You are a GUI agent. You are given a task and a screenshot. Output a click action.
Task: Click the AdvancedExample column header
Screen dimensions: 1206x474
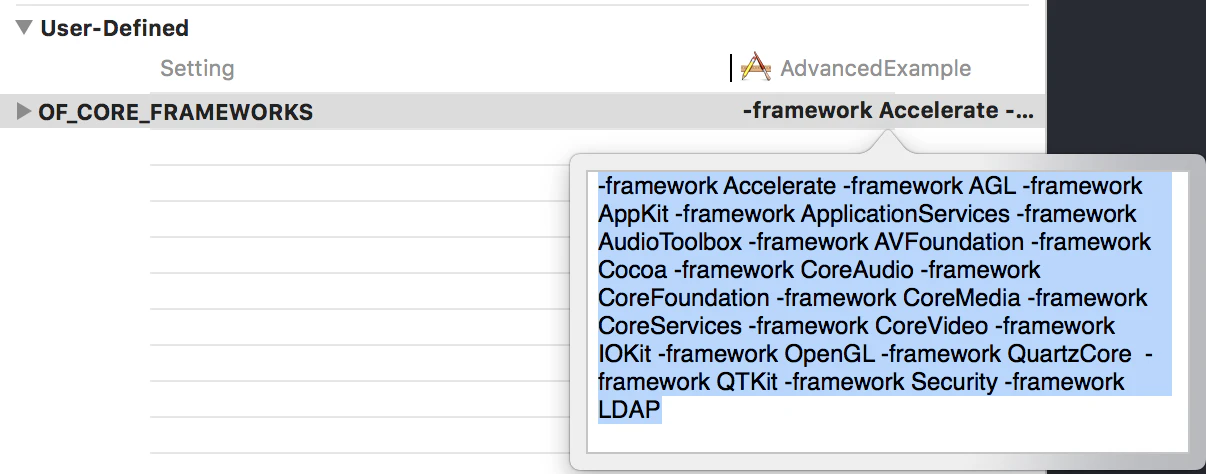pyautogui.click(x=875, y=68)
